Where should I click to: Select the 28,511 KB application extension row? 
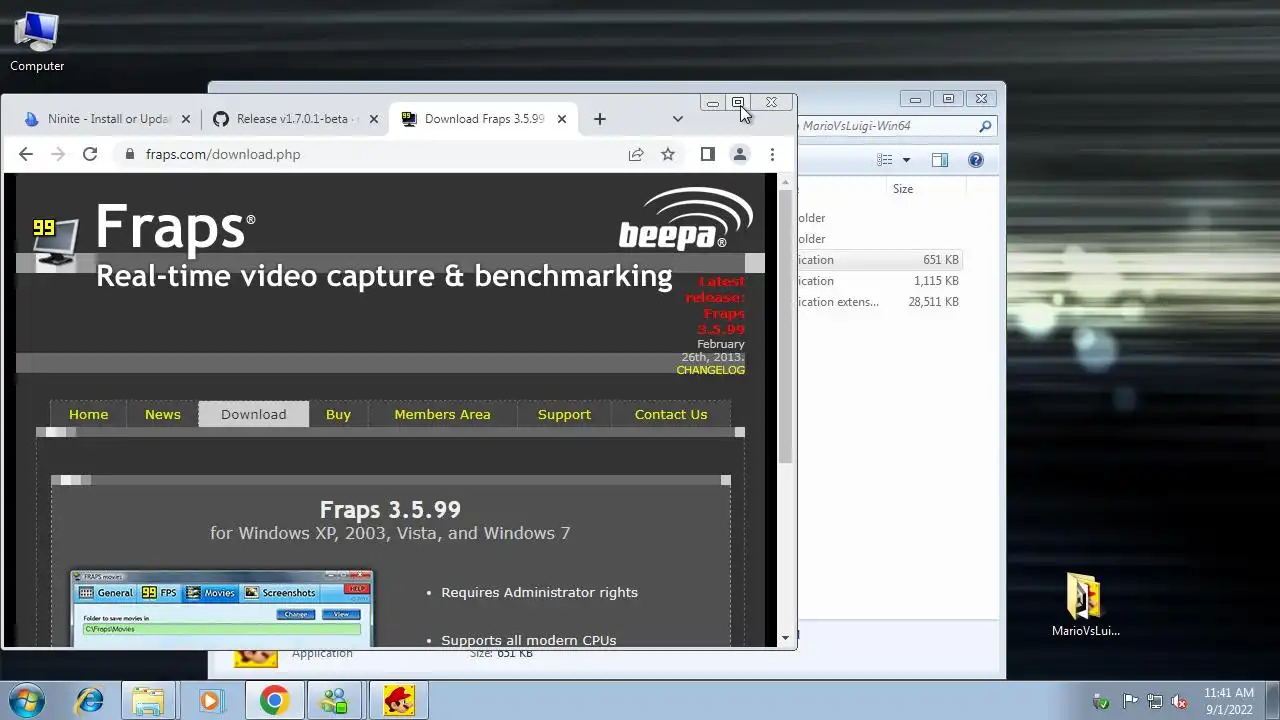coord(880,302)
